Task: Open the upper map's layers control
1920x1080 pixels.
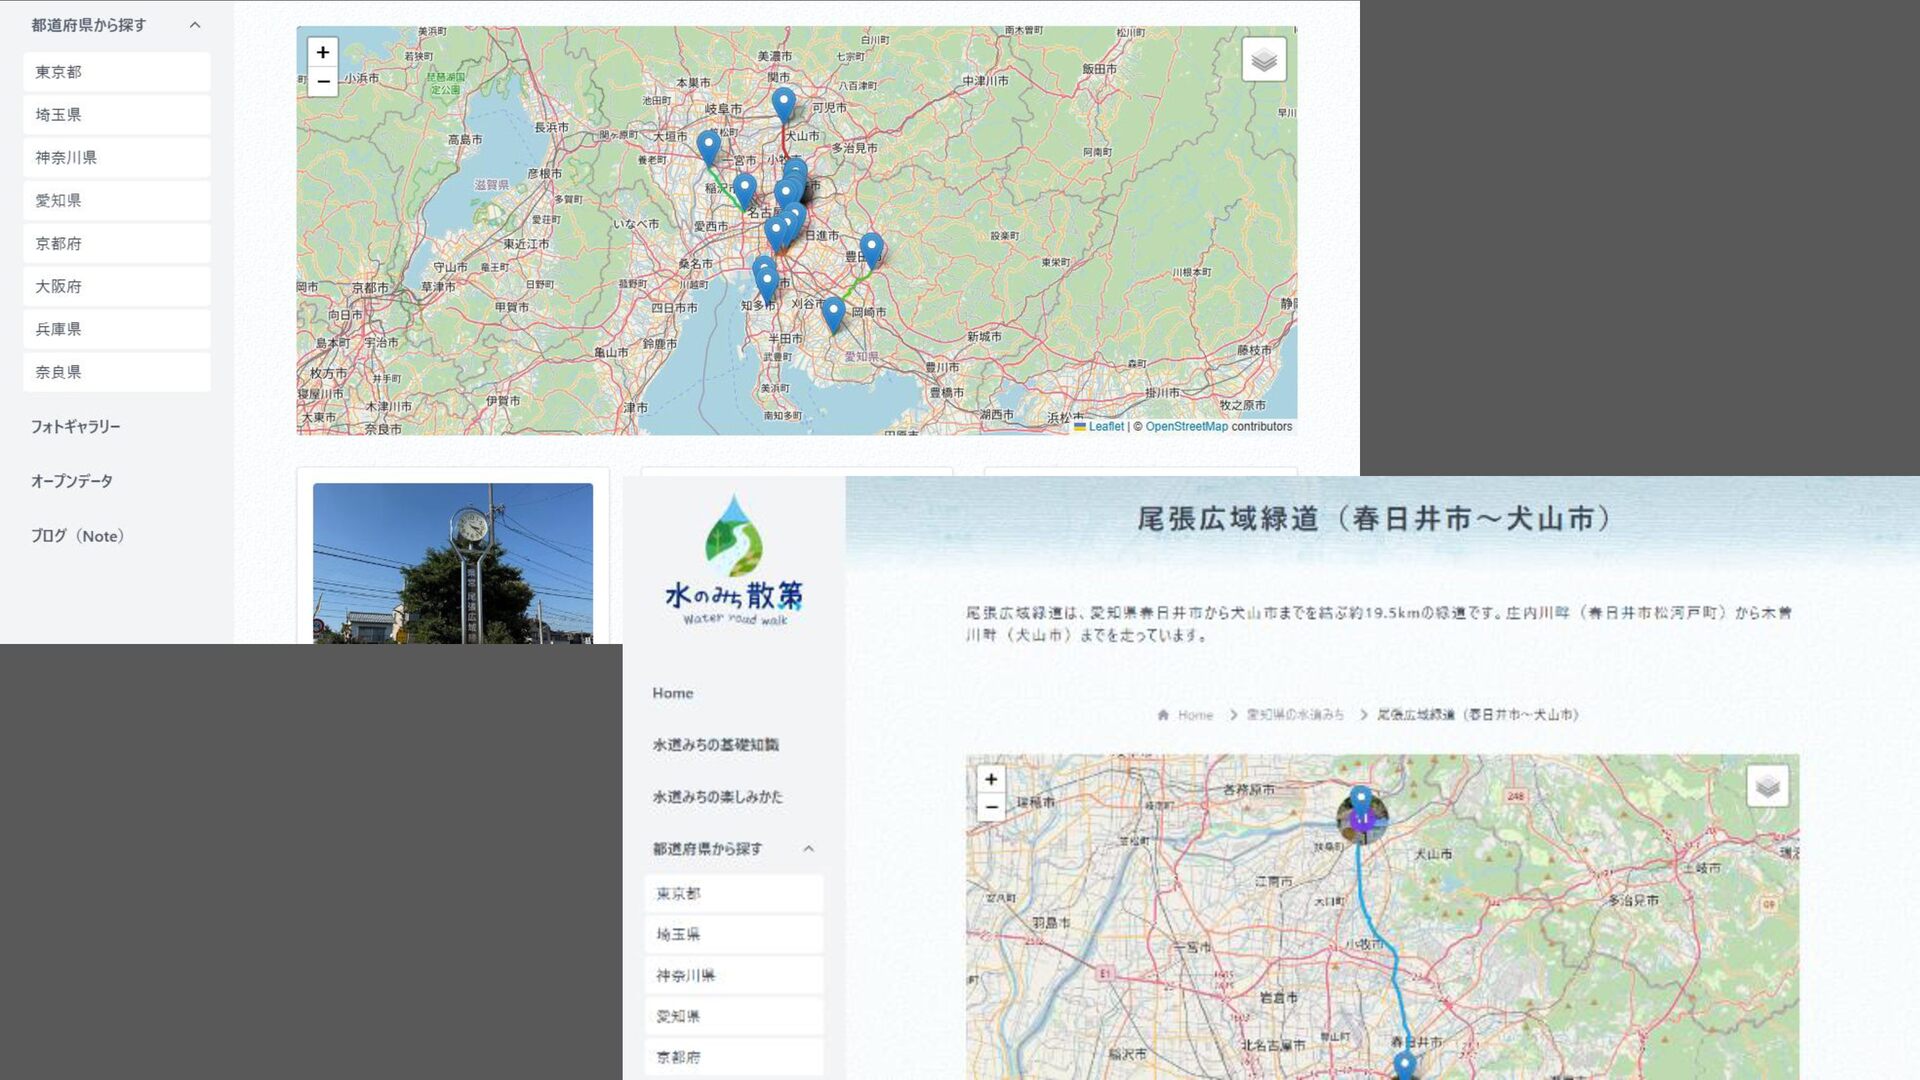Action: click(1263, 60)
